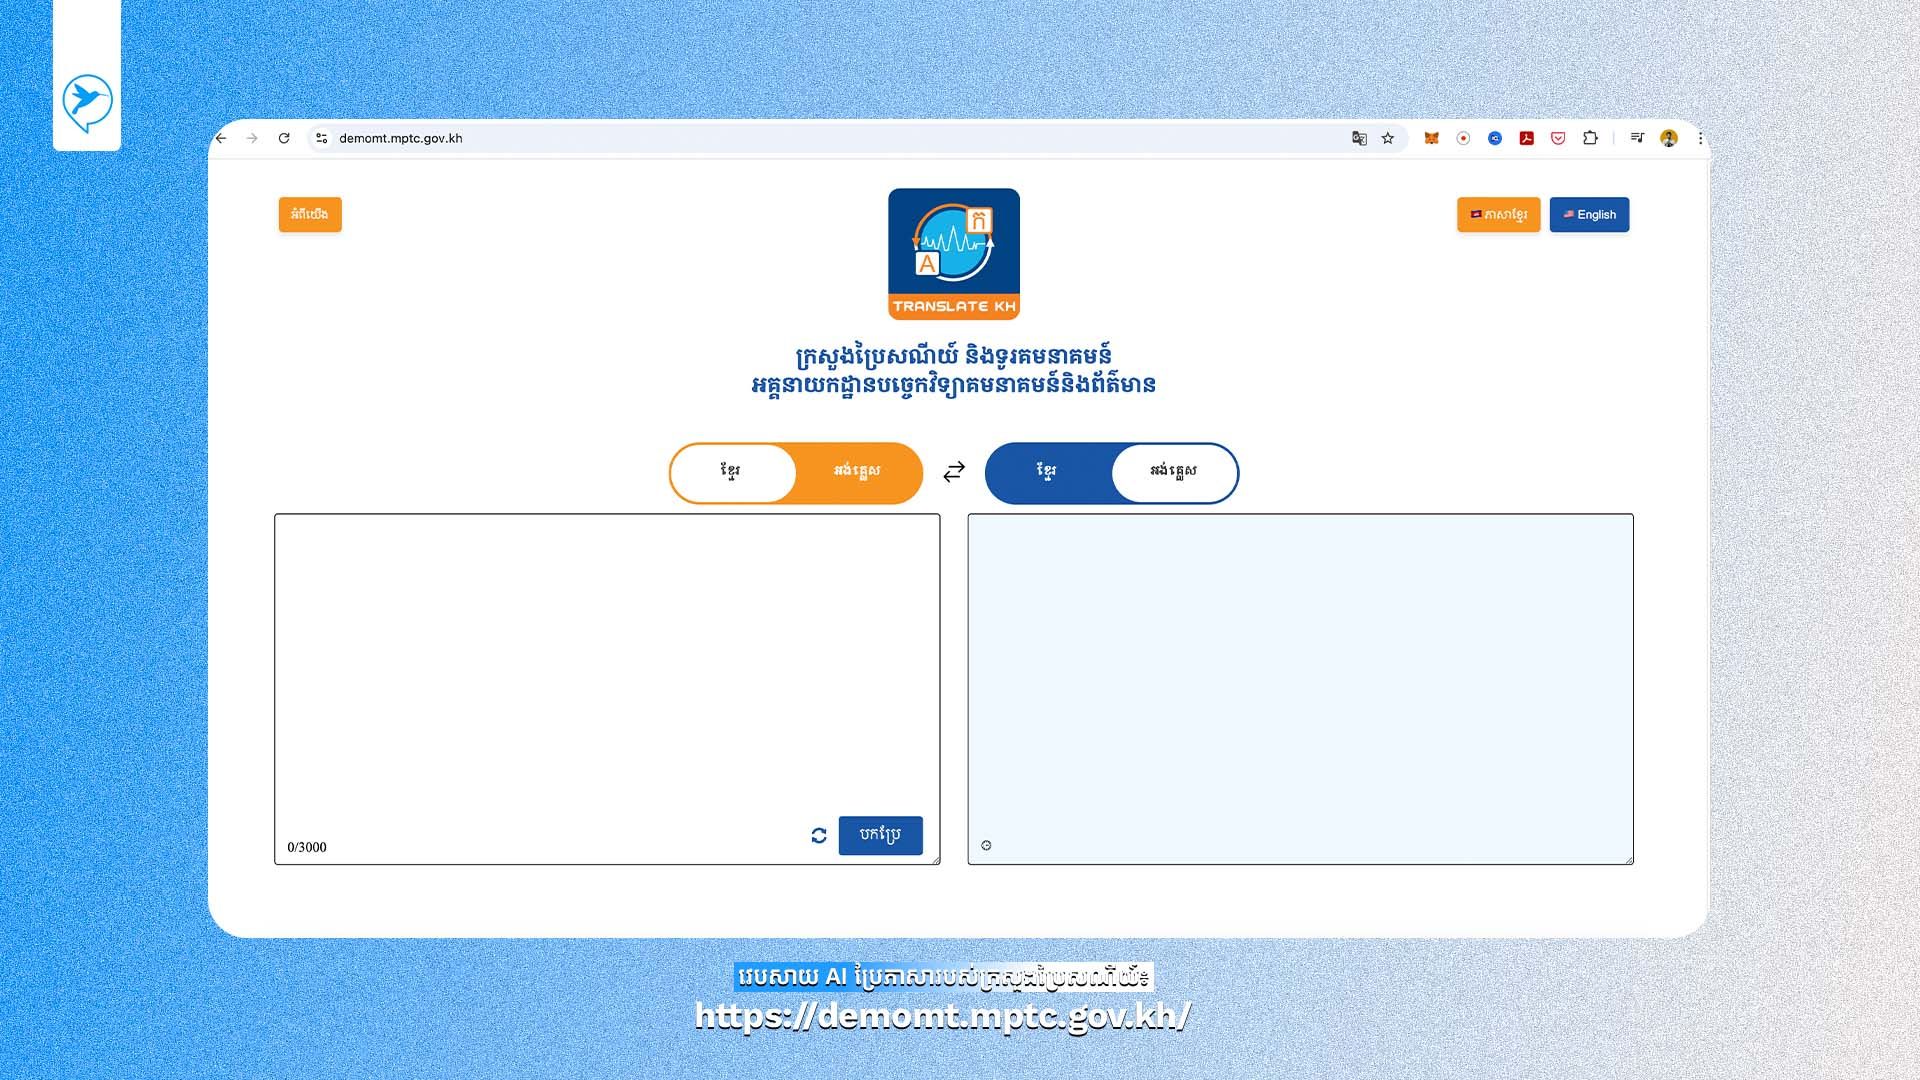
Task: Click the browser forward arrow
Action: coord(252,138)
